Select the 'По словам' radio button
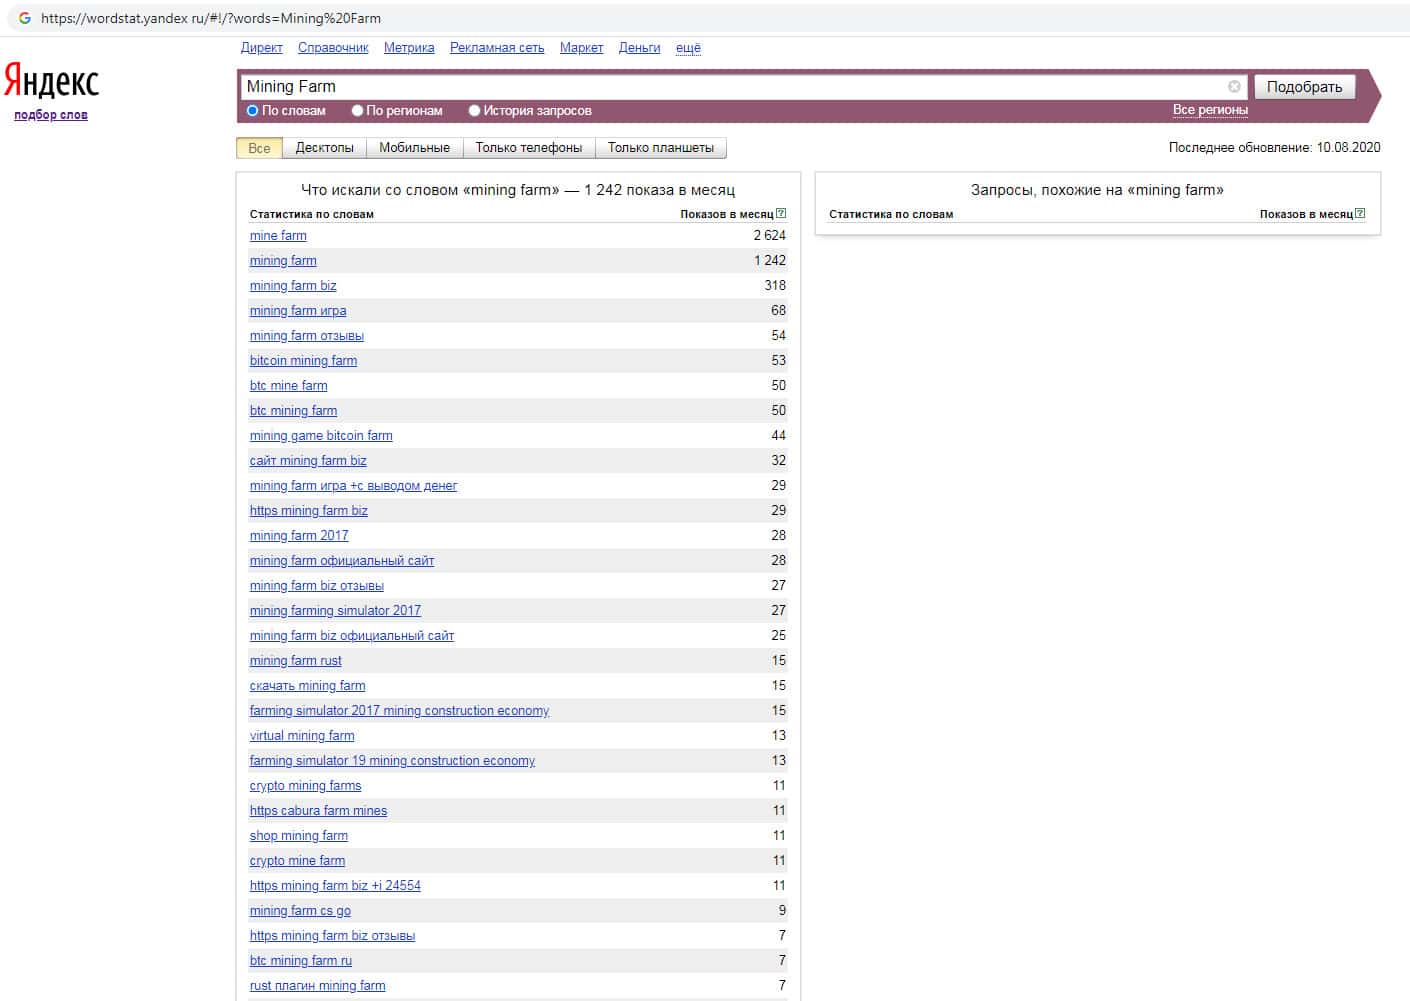1410x1001 pixels. 253,111
